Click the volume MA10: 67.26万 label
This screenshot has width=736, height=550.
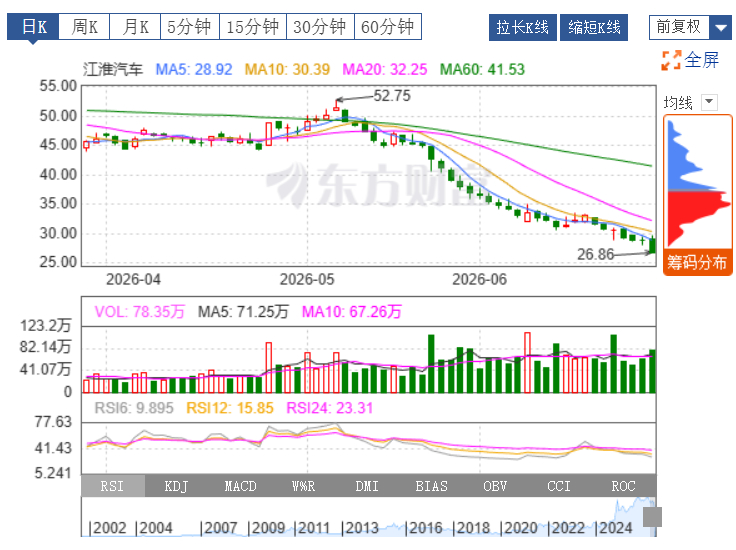pyautogui.click(x=352, y=312)
